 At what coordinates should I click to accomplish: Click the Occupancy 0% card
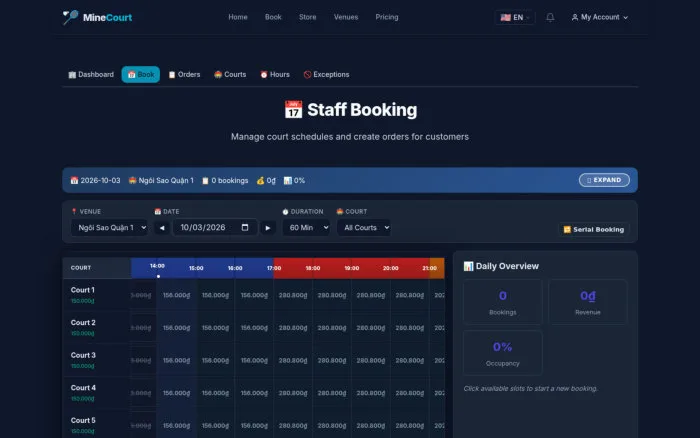[503, 353]
